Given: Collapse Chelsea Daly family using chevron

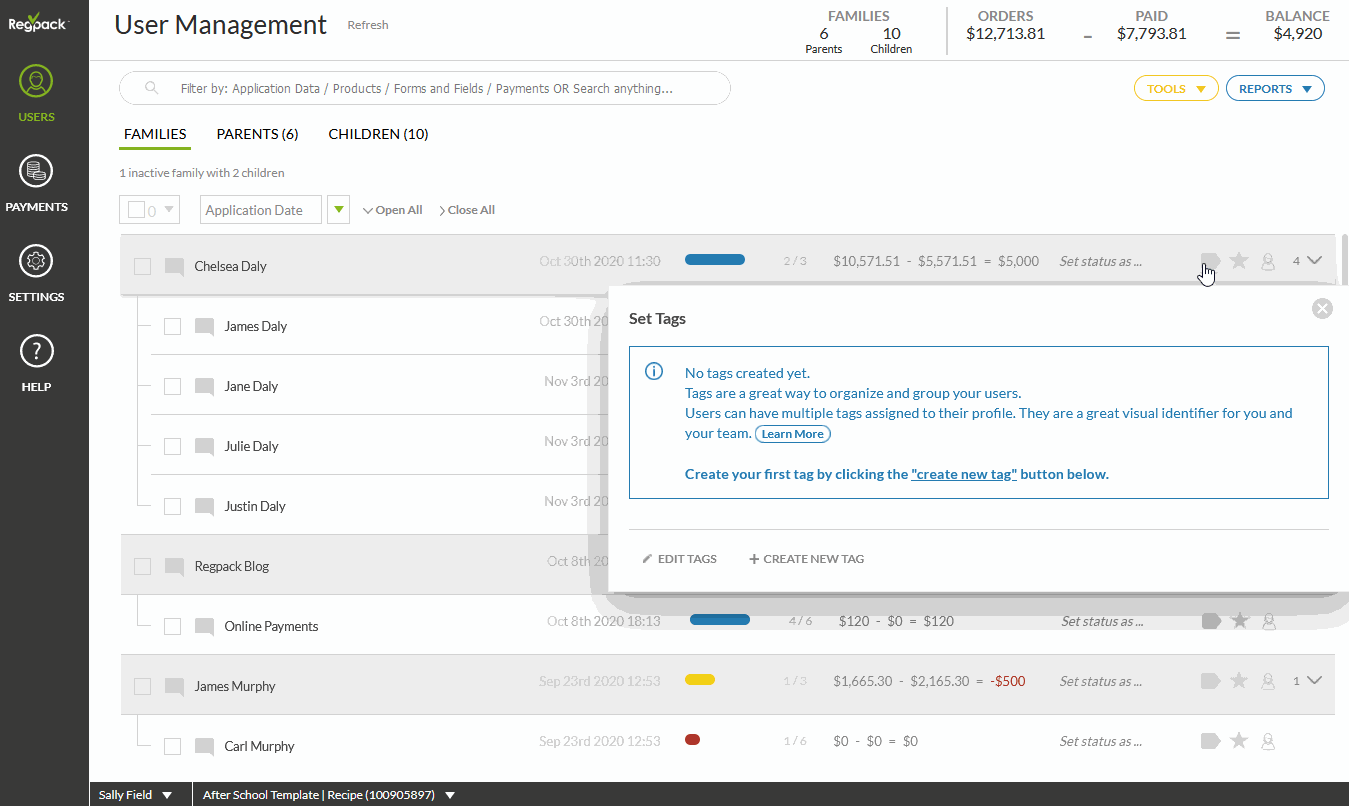Looking at the screenshot, I should click(1315, 261).
